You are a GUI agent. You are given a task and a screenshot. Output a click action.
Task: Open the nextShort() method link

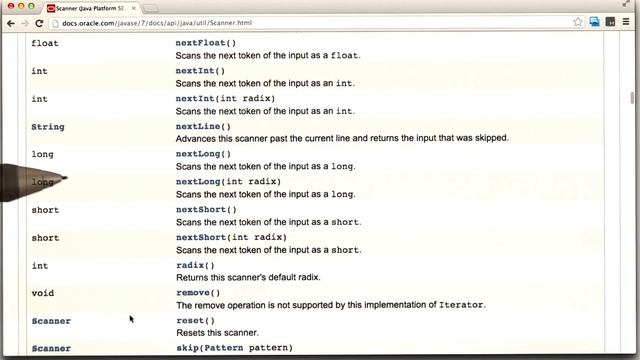[206, 209]
